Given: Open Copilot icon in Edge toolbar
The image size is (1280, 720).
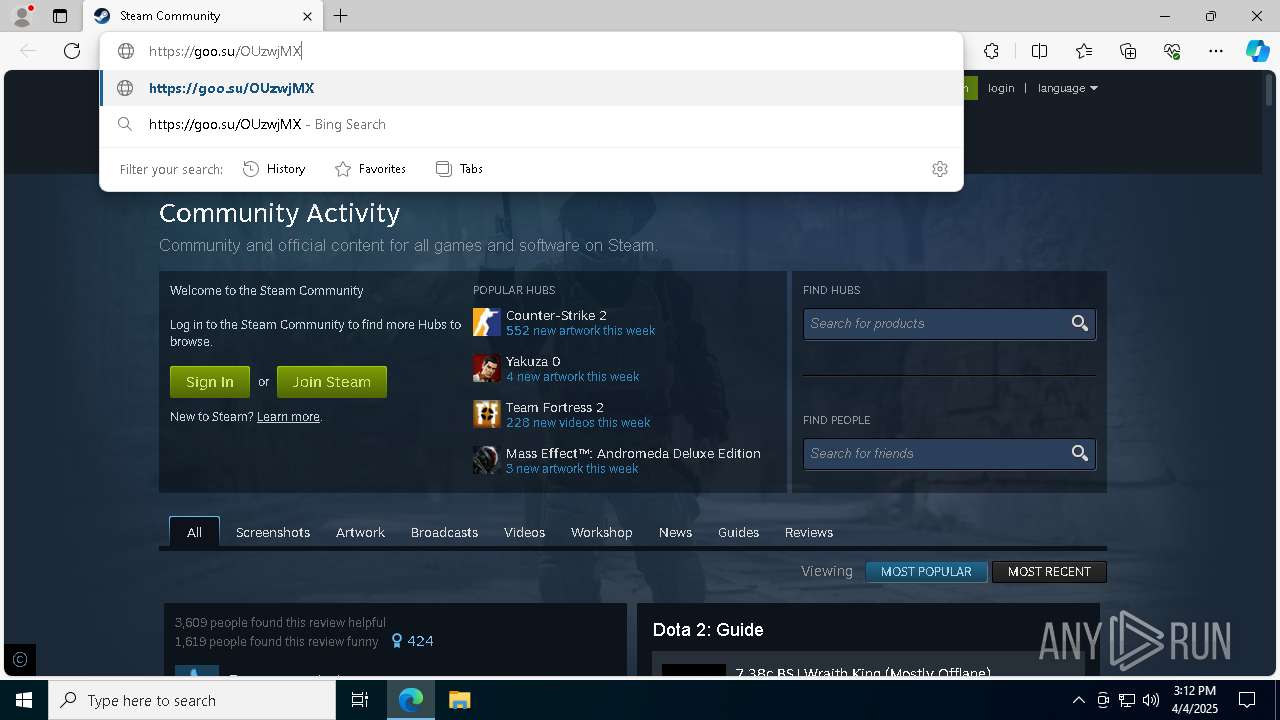Looking at the screenshot, I should (x=1257, y=51).
